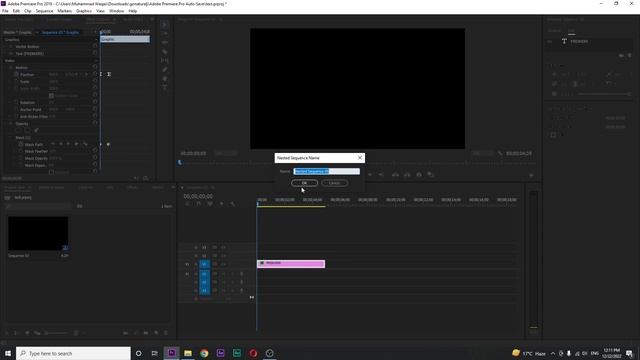Click the nested sequence Name input field

tap(327, 171)
